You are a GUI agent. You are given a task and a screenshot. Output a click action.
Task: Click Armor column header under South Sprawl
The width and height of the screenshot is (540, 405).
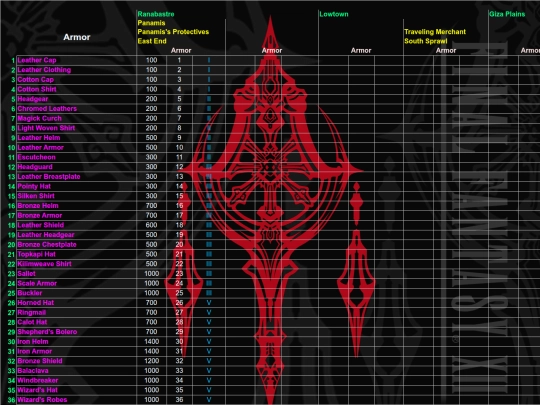446,51
